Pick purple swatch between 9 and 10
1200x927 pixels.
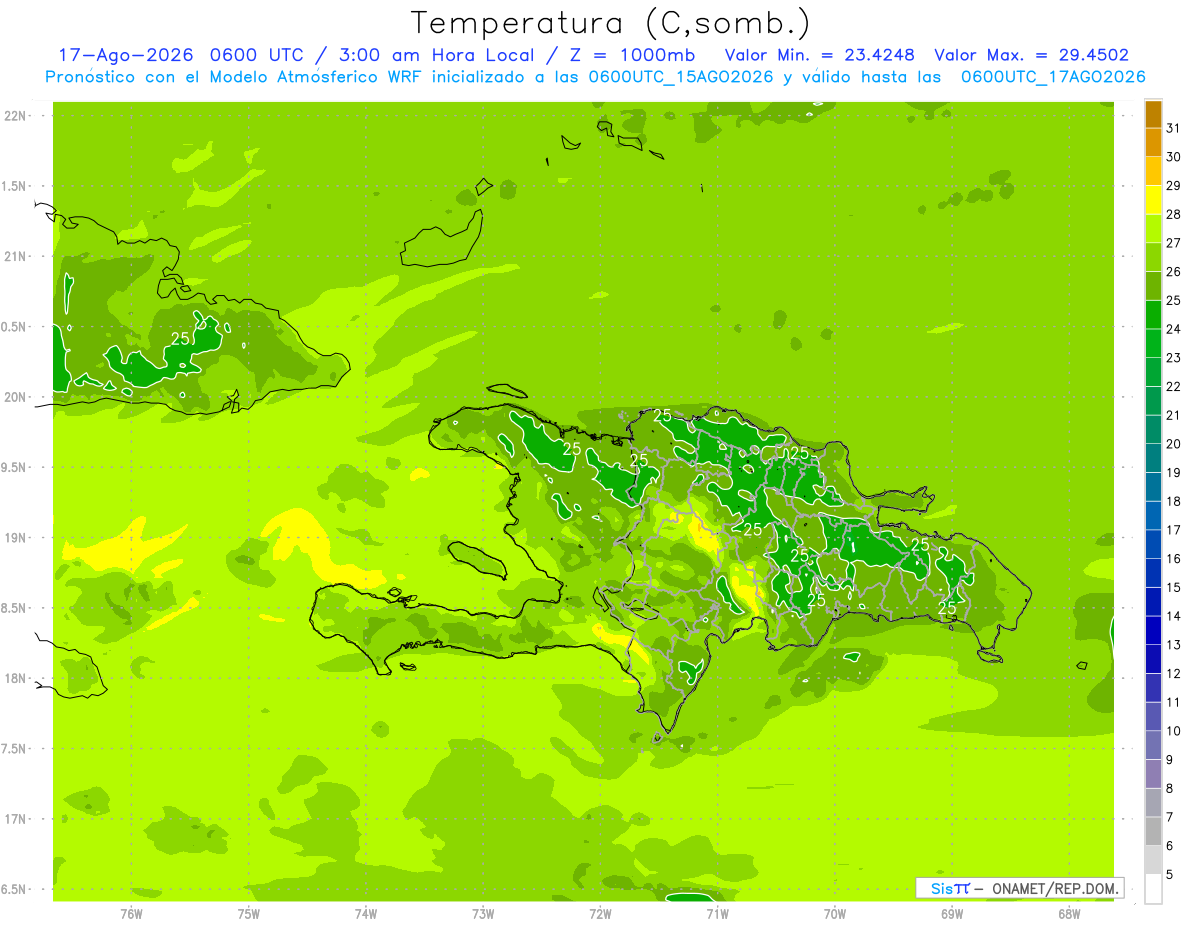coord(1153,745)
